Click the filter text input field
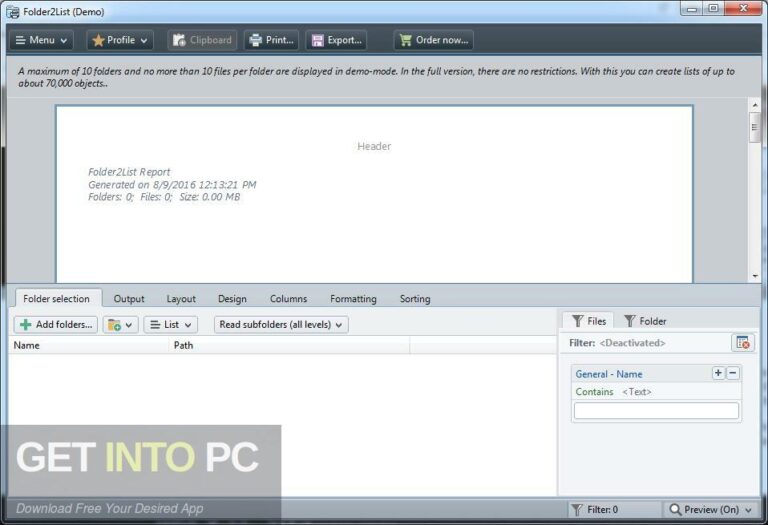The width and height of the screenshot is (768, 525). coord(656,410)
